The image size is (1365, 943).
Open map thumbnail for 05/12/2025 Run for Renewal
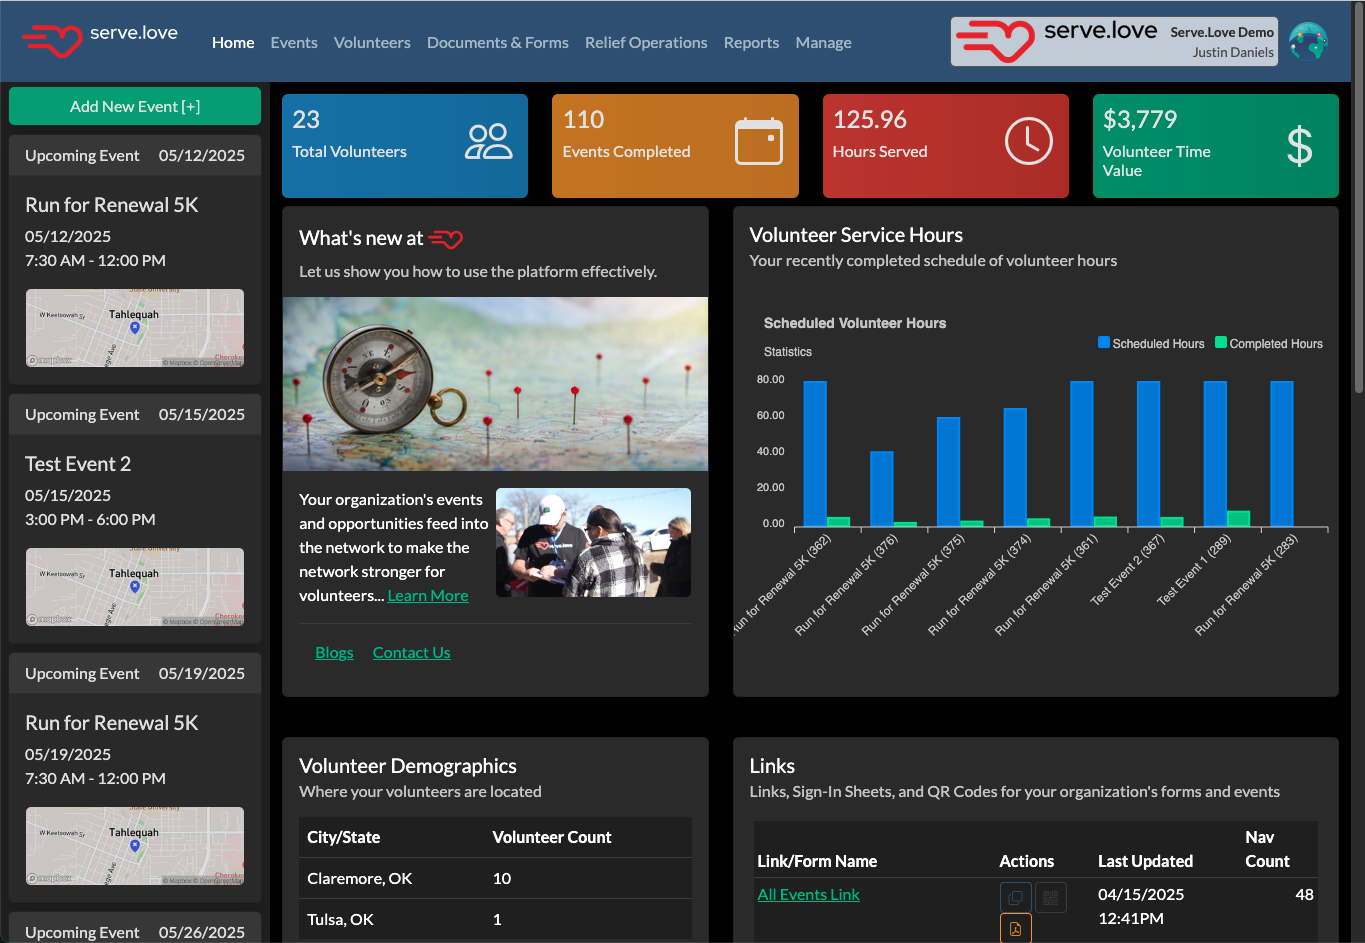pos(135,328)
